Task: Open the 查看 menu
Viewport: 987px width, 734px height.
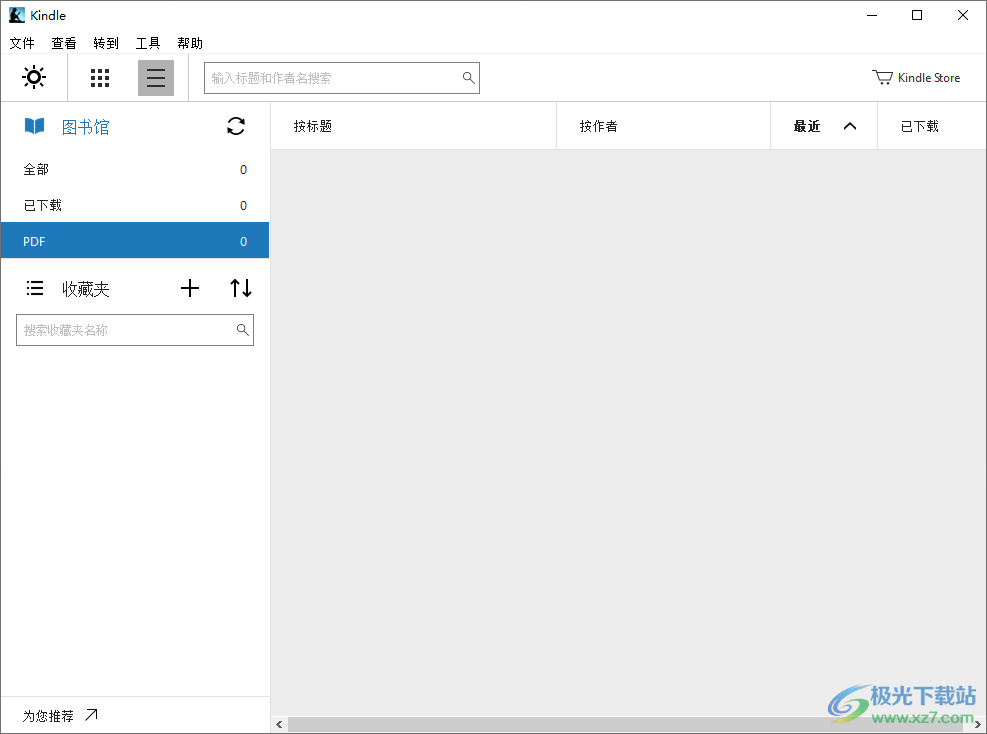Action: click(64, 43)
